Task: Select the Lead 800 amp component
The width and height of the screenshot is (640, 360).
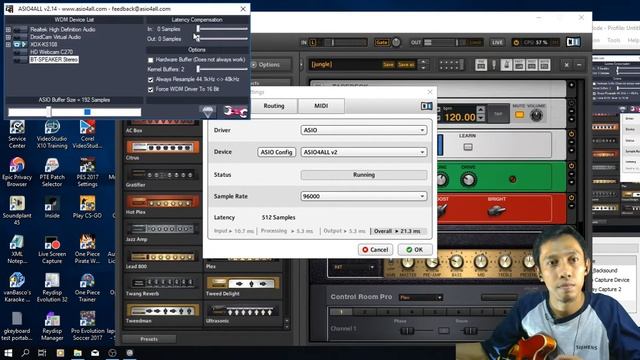Action: coord(163,259)
